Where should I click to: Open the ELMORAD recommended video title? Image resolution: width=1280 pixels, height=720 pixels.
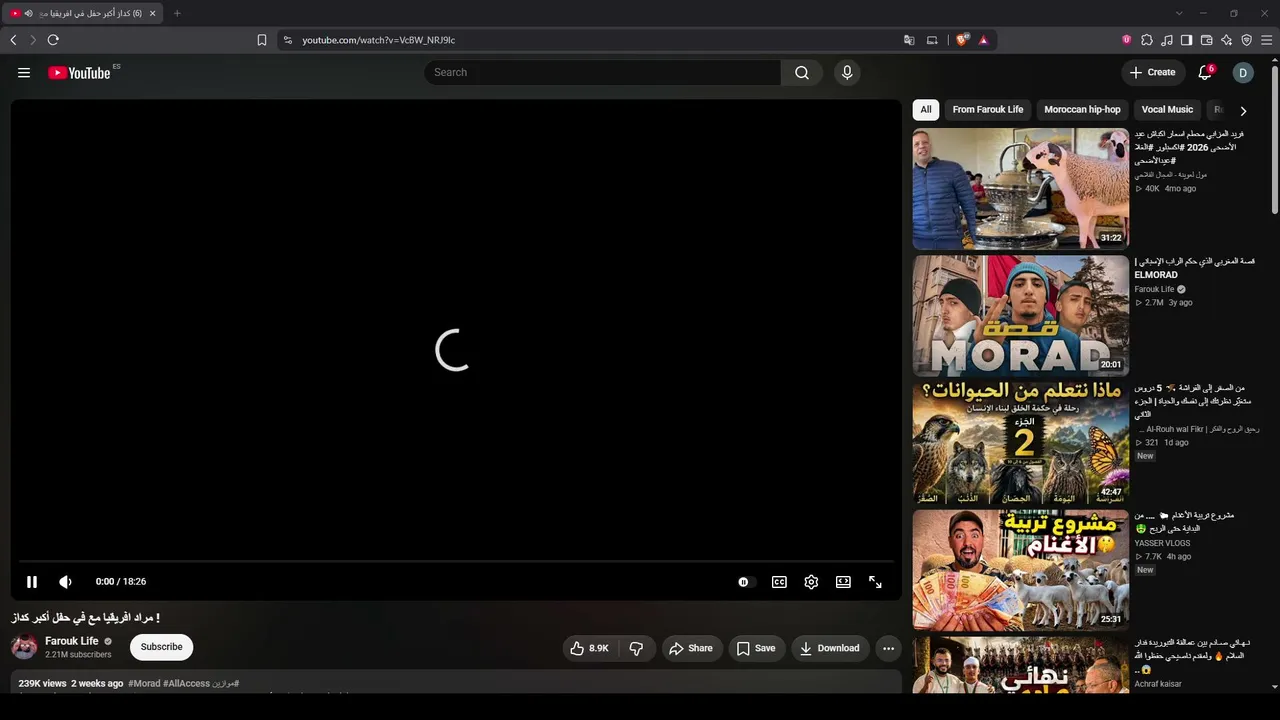click(x=1194, y=268)
